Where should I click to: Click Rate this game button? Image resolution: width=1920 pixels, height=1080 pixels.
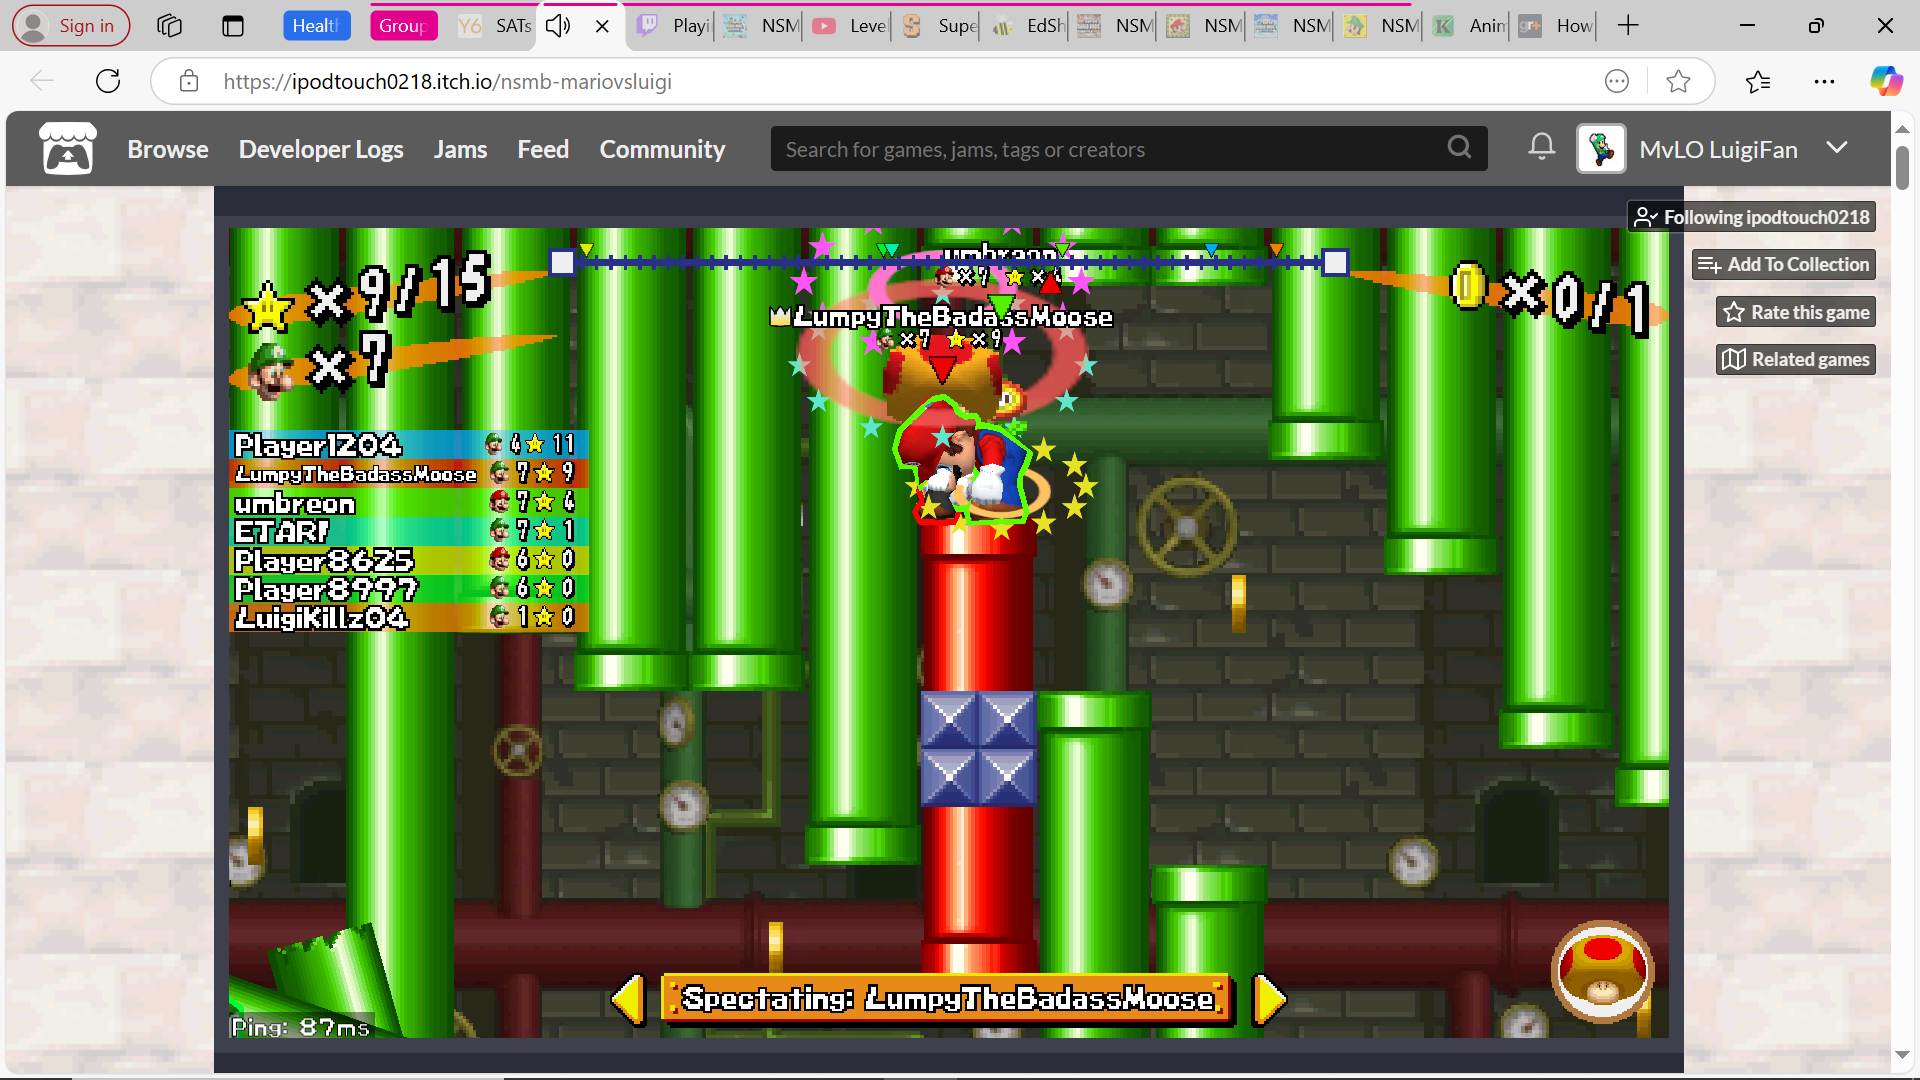point(1796,312)
